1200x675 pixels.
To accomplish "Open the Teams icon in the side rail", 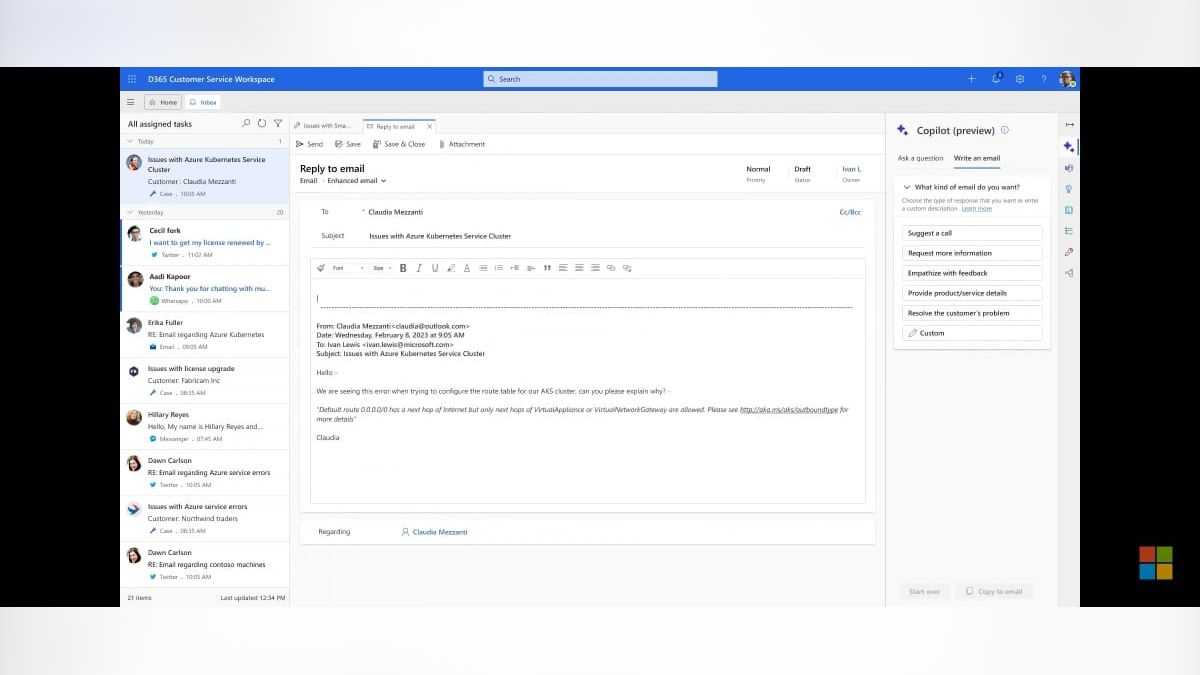I will [1069, 168].
